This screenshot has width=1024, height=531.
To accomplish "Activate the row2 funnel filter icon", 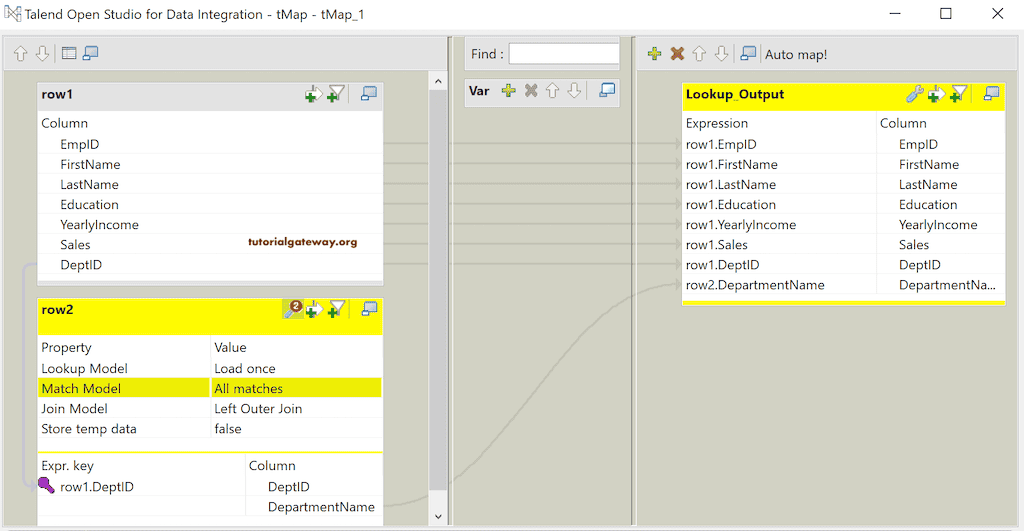I will click(336, 309).
